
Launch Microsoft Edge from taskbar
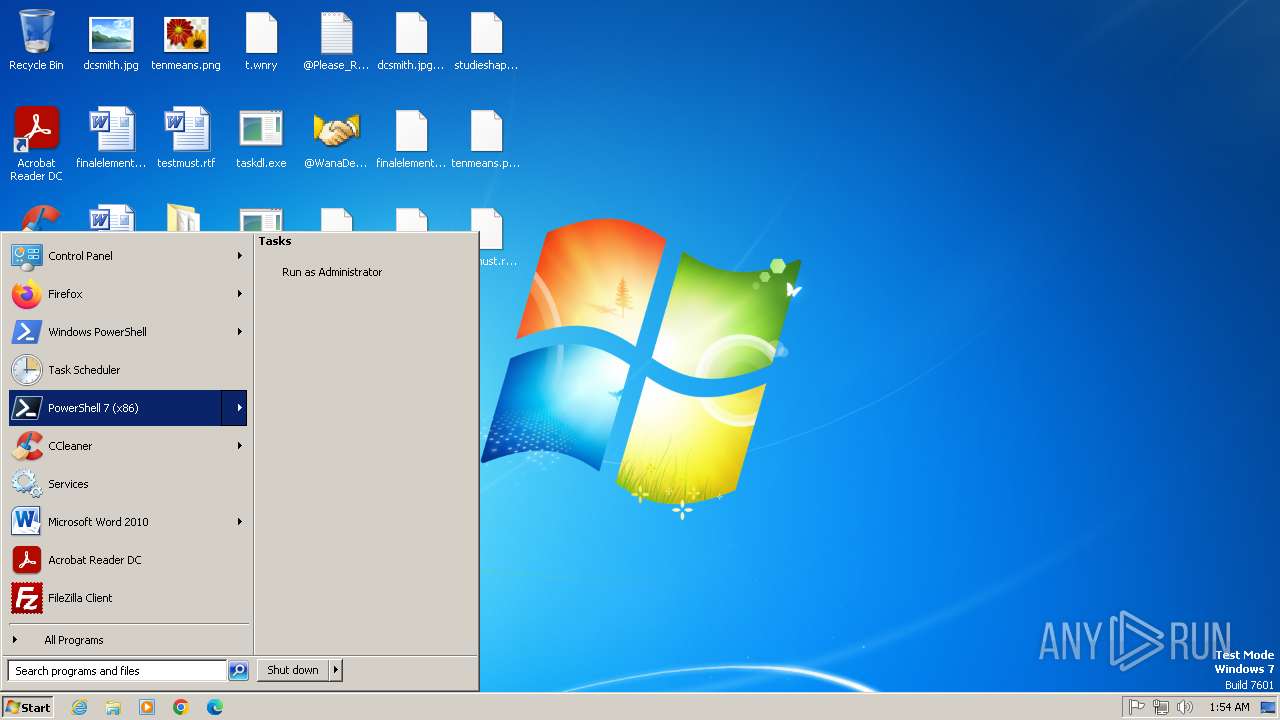tap(215, 707)
